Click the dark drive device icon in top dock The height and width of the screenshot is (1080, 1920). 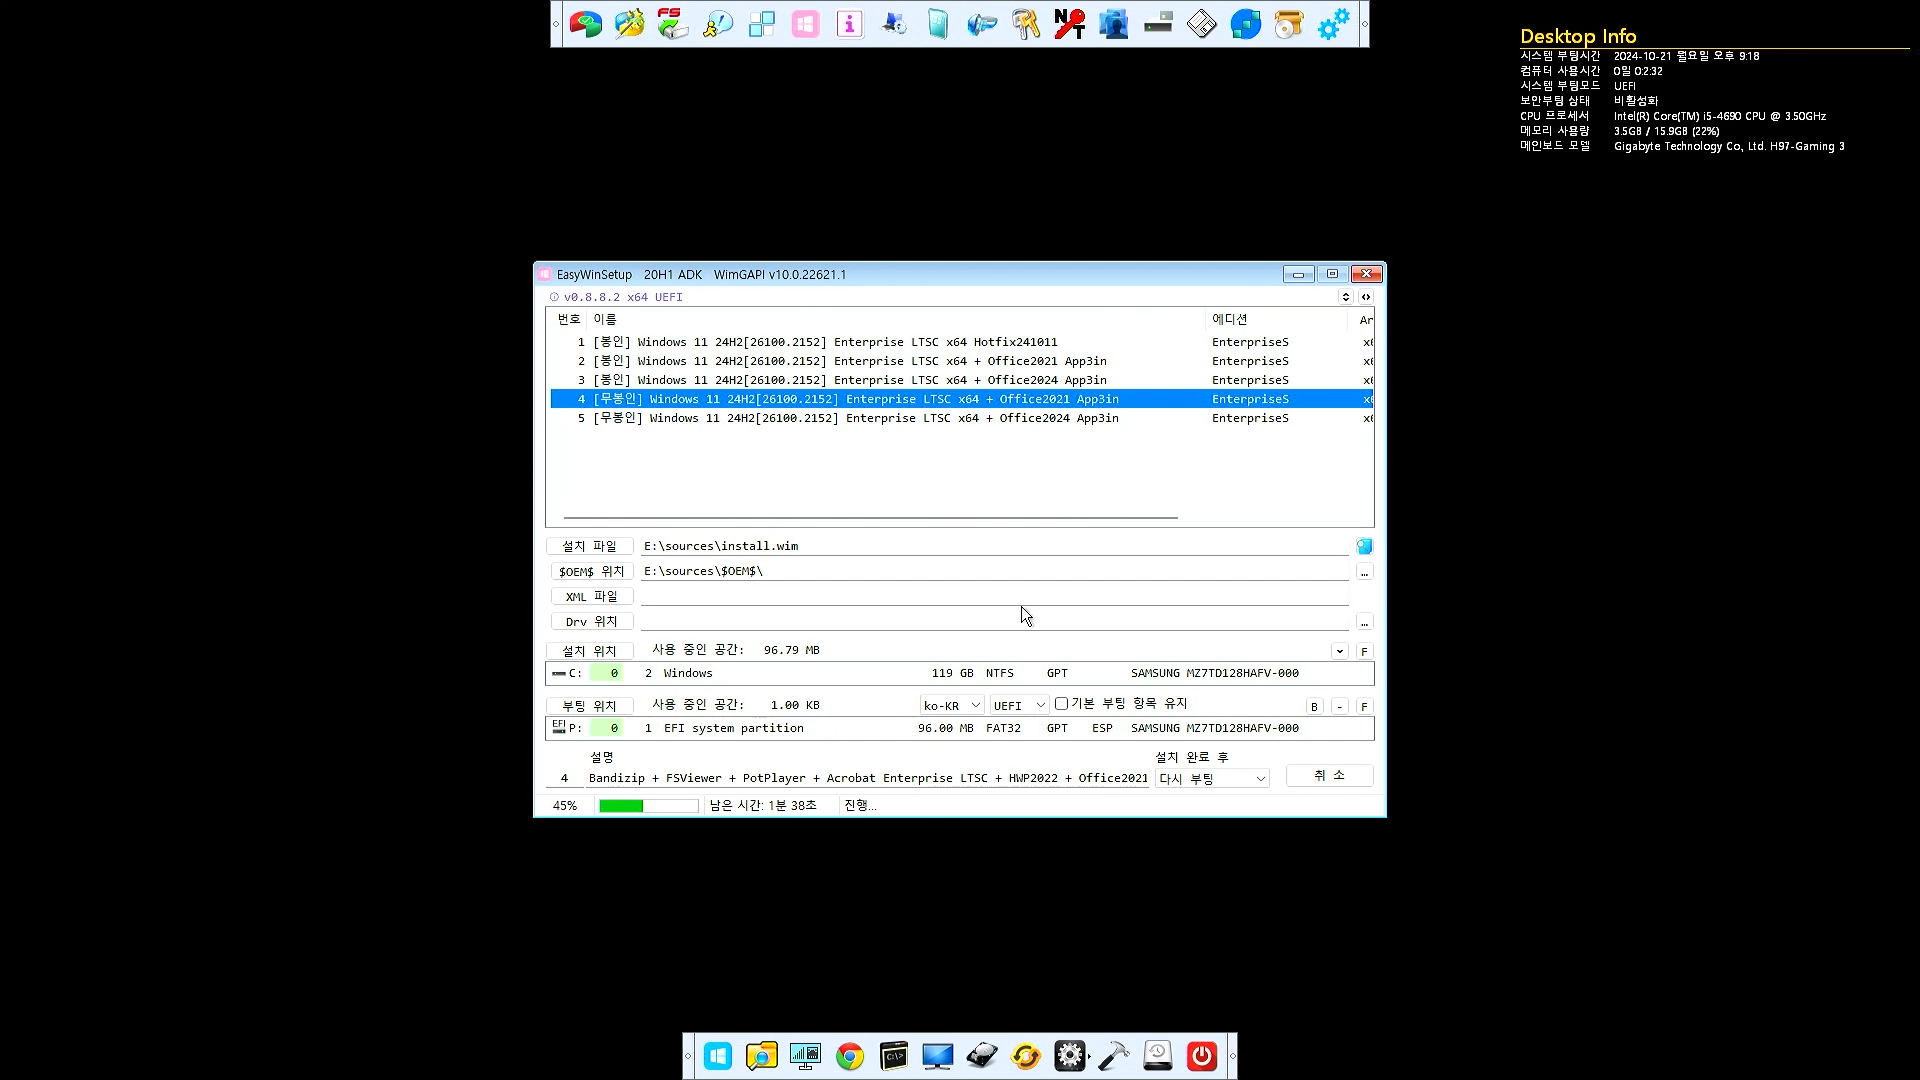click(x=1158, y=24)
